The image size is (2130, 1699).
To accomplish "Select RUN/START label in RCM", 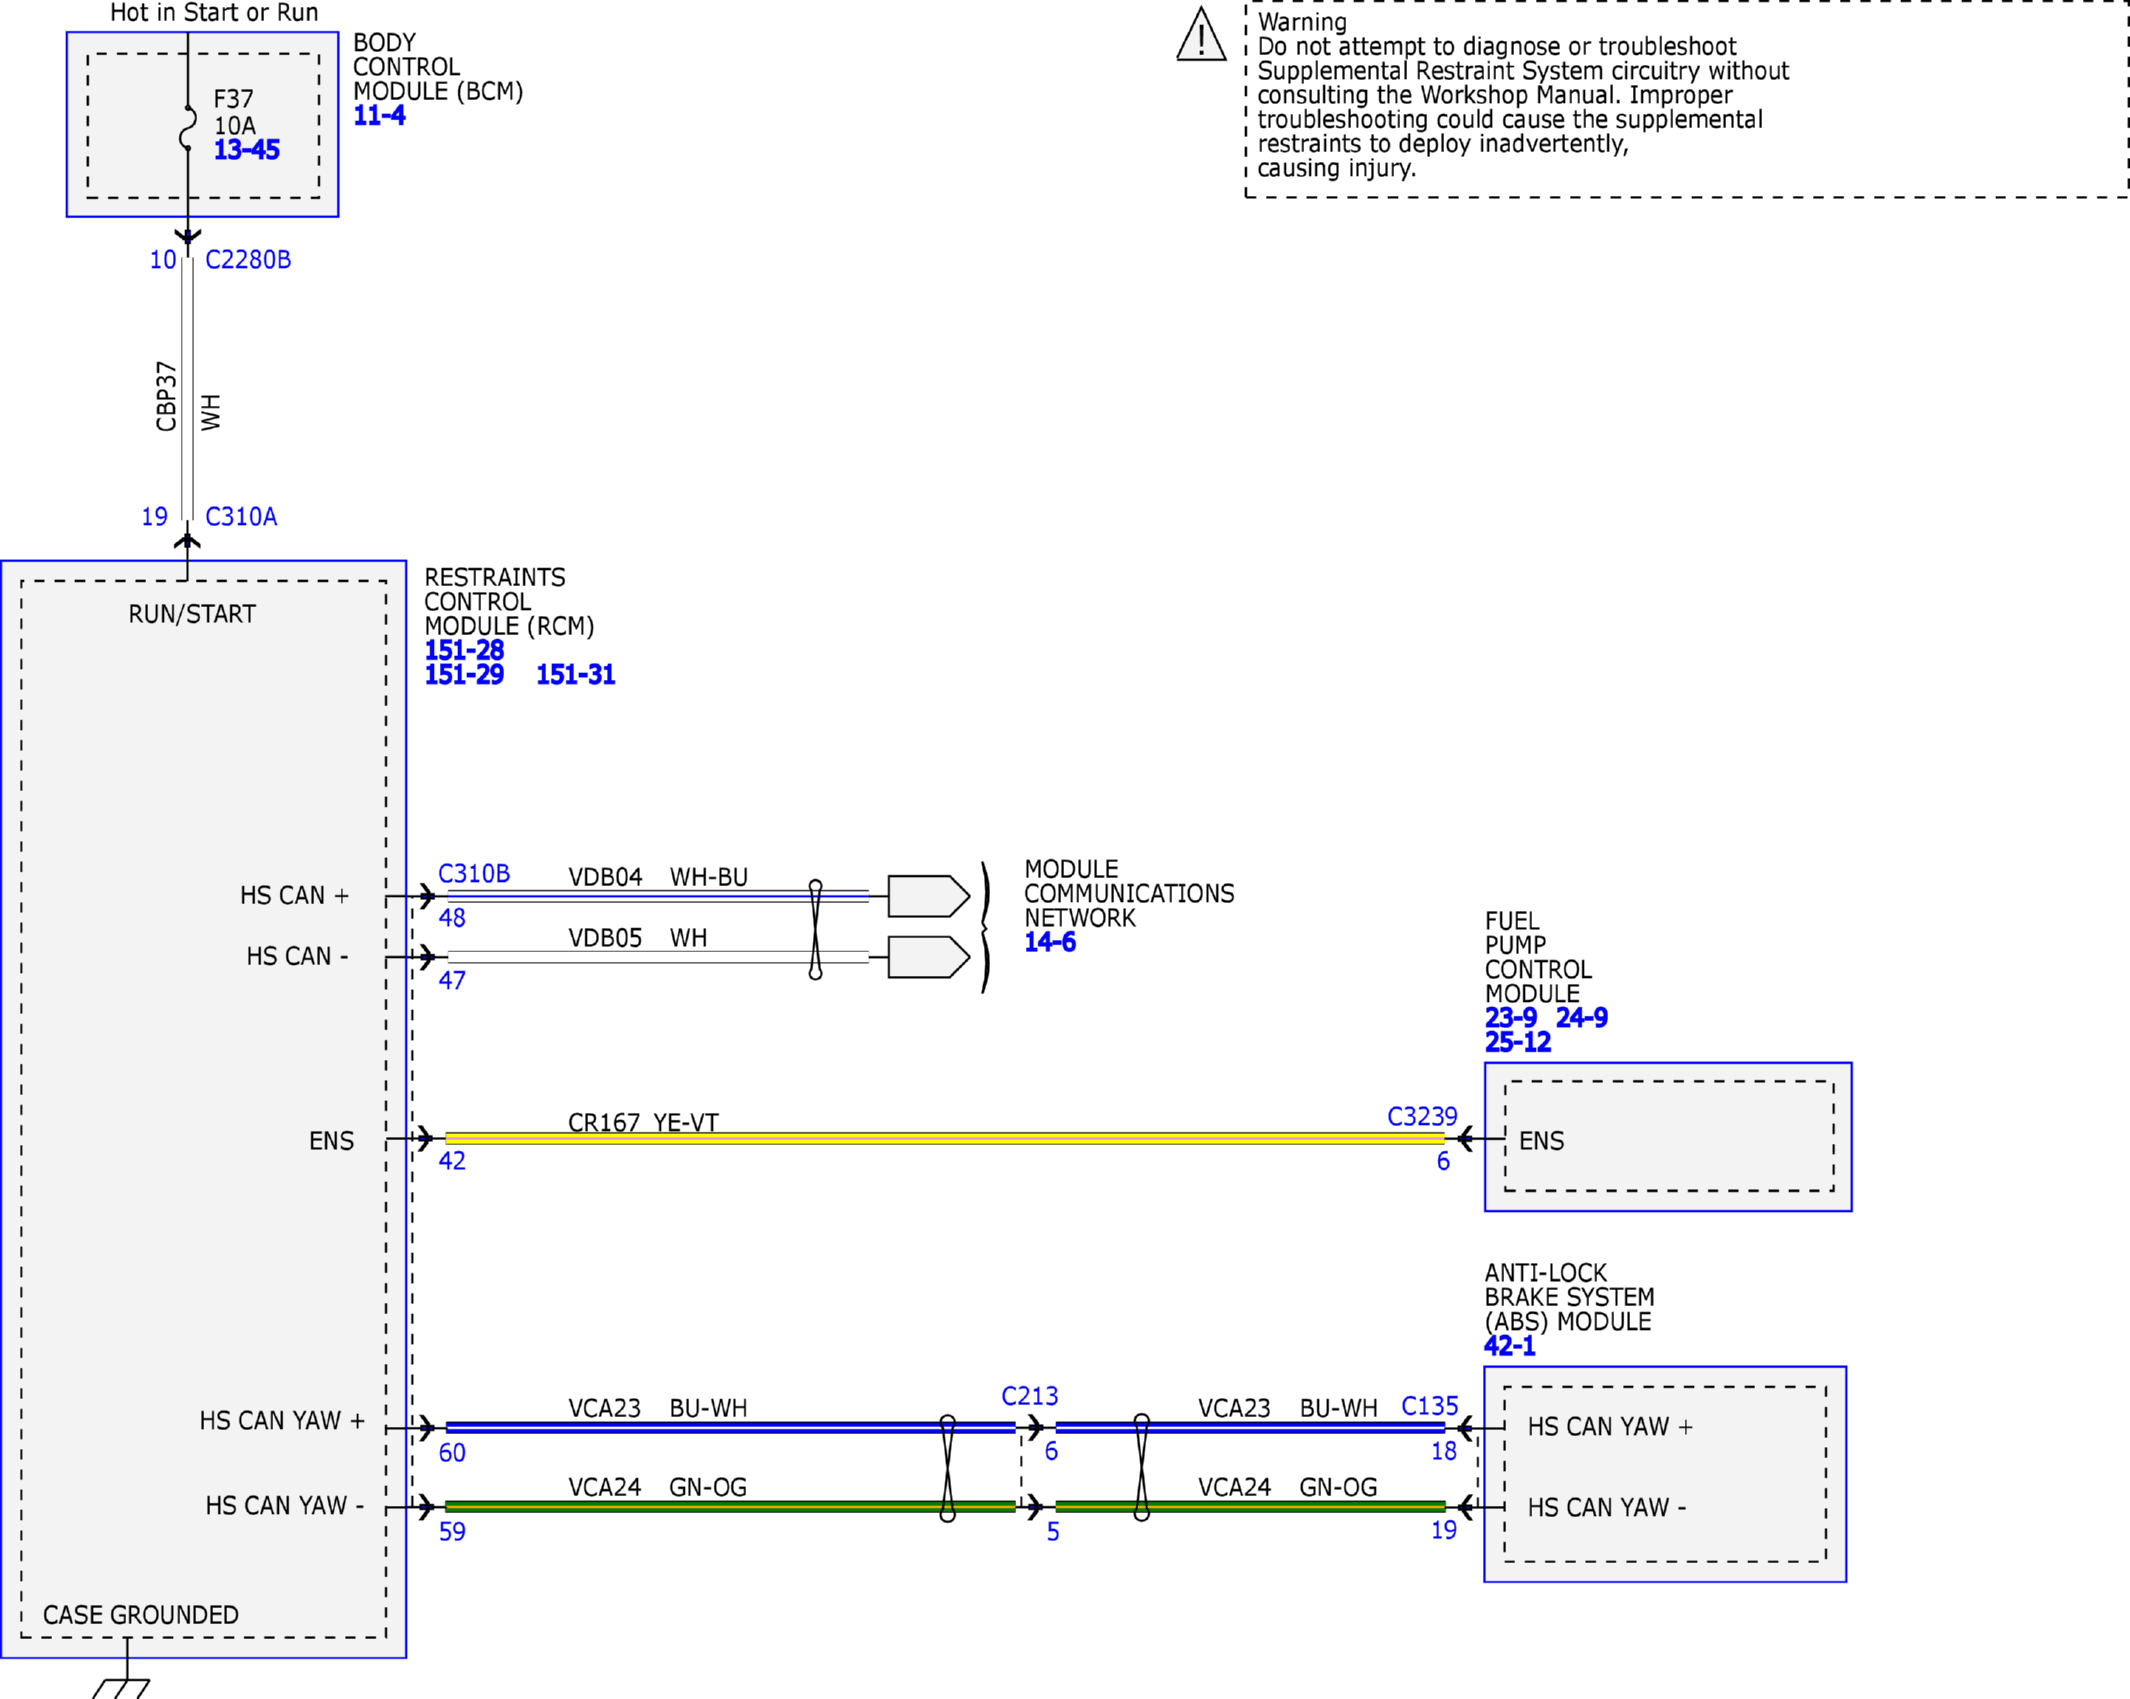I will click(x=192, y=614).
